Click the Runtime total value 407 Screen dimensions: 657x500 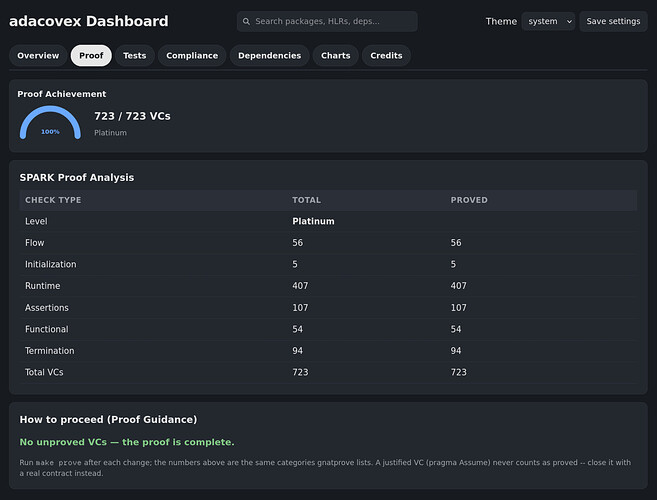pyautogui.click(x=300, y=286)
